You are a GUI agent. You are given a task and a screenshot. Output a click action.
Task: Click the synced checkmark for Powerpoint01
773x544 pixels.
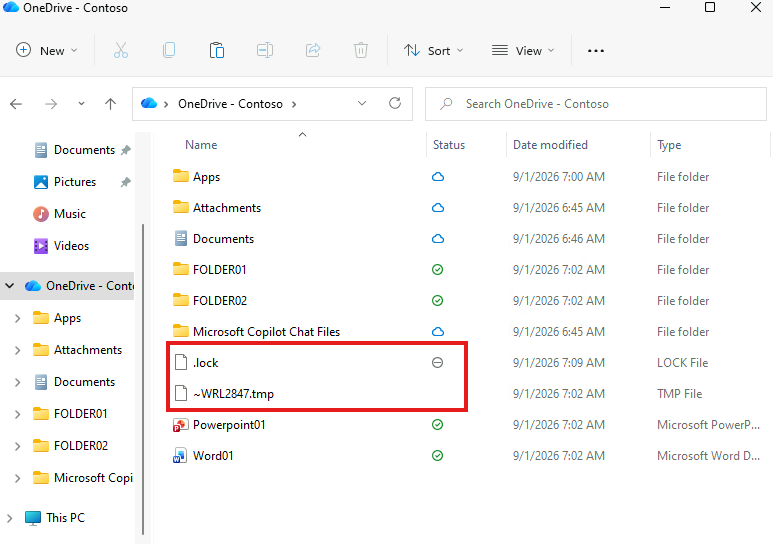[x=437, y=424]
